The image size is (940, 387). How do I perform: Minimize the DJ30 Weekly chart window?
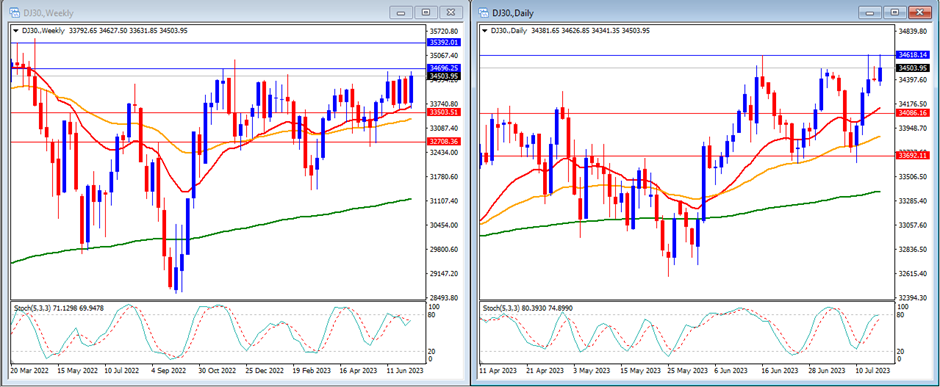pos(400,12)
